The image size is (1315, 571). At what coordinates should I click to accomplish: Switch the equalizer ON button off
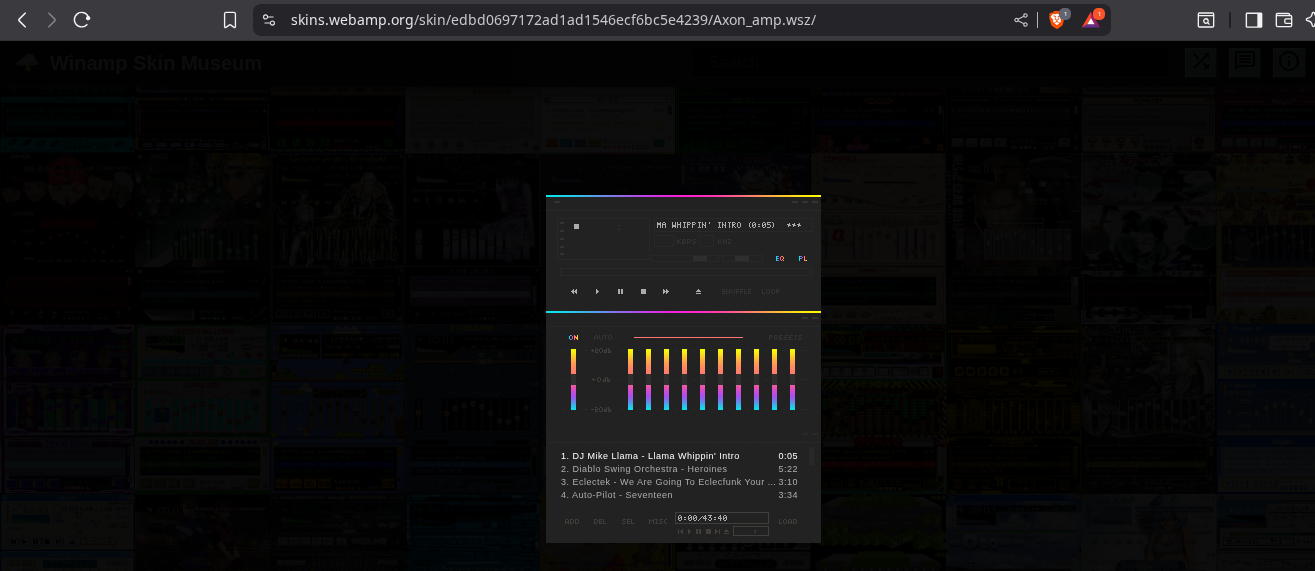coord(573,337)
